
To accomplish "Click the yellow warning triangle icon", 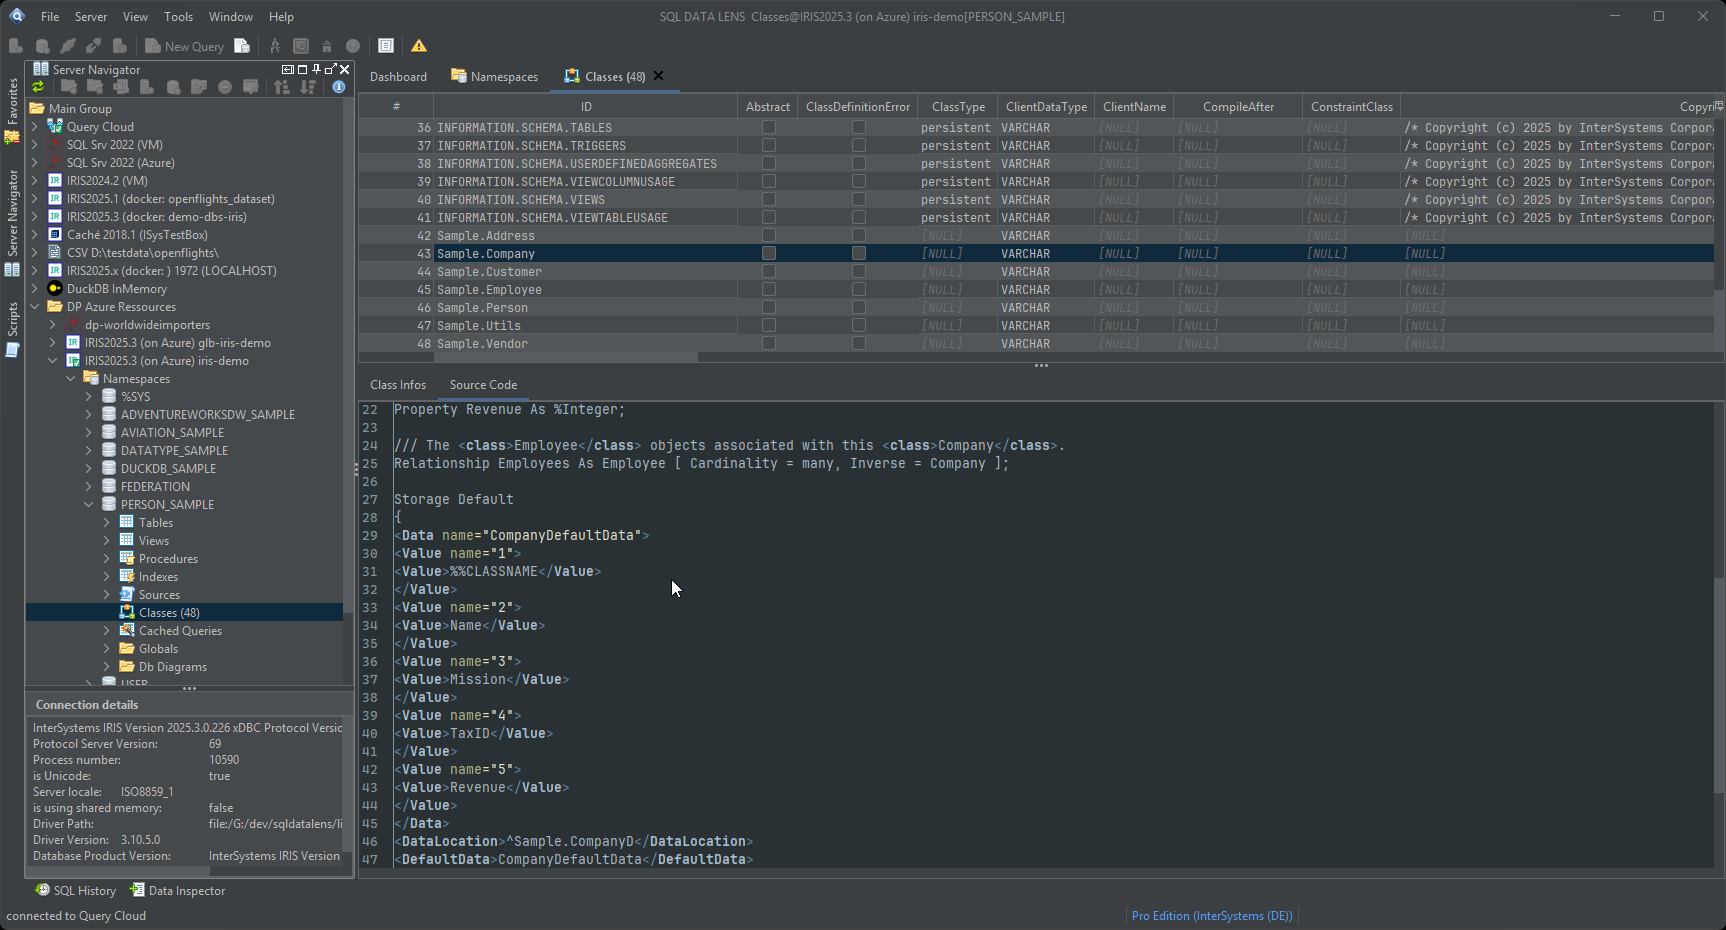I will 419,46.
